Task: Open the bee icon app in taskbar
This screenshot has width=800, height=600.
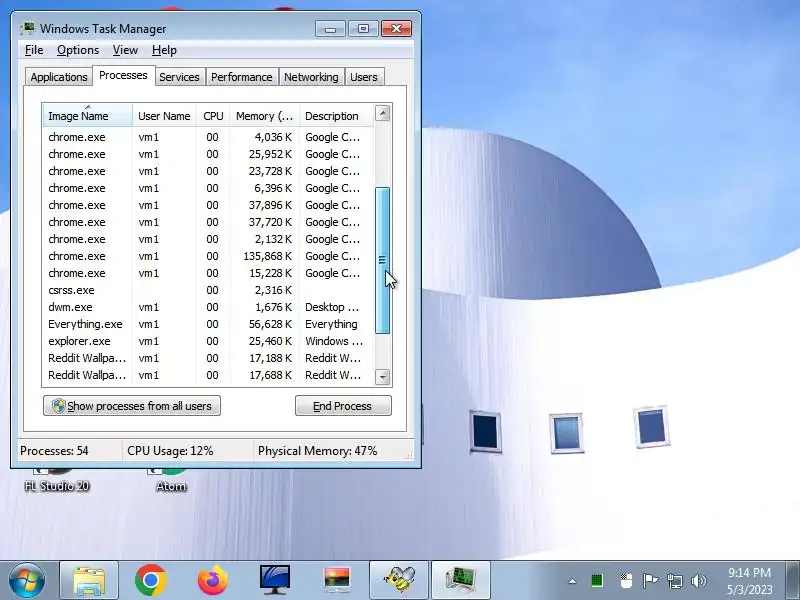Action: pyautogui.click(x=399, y=580)
